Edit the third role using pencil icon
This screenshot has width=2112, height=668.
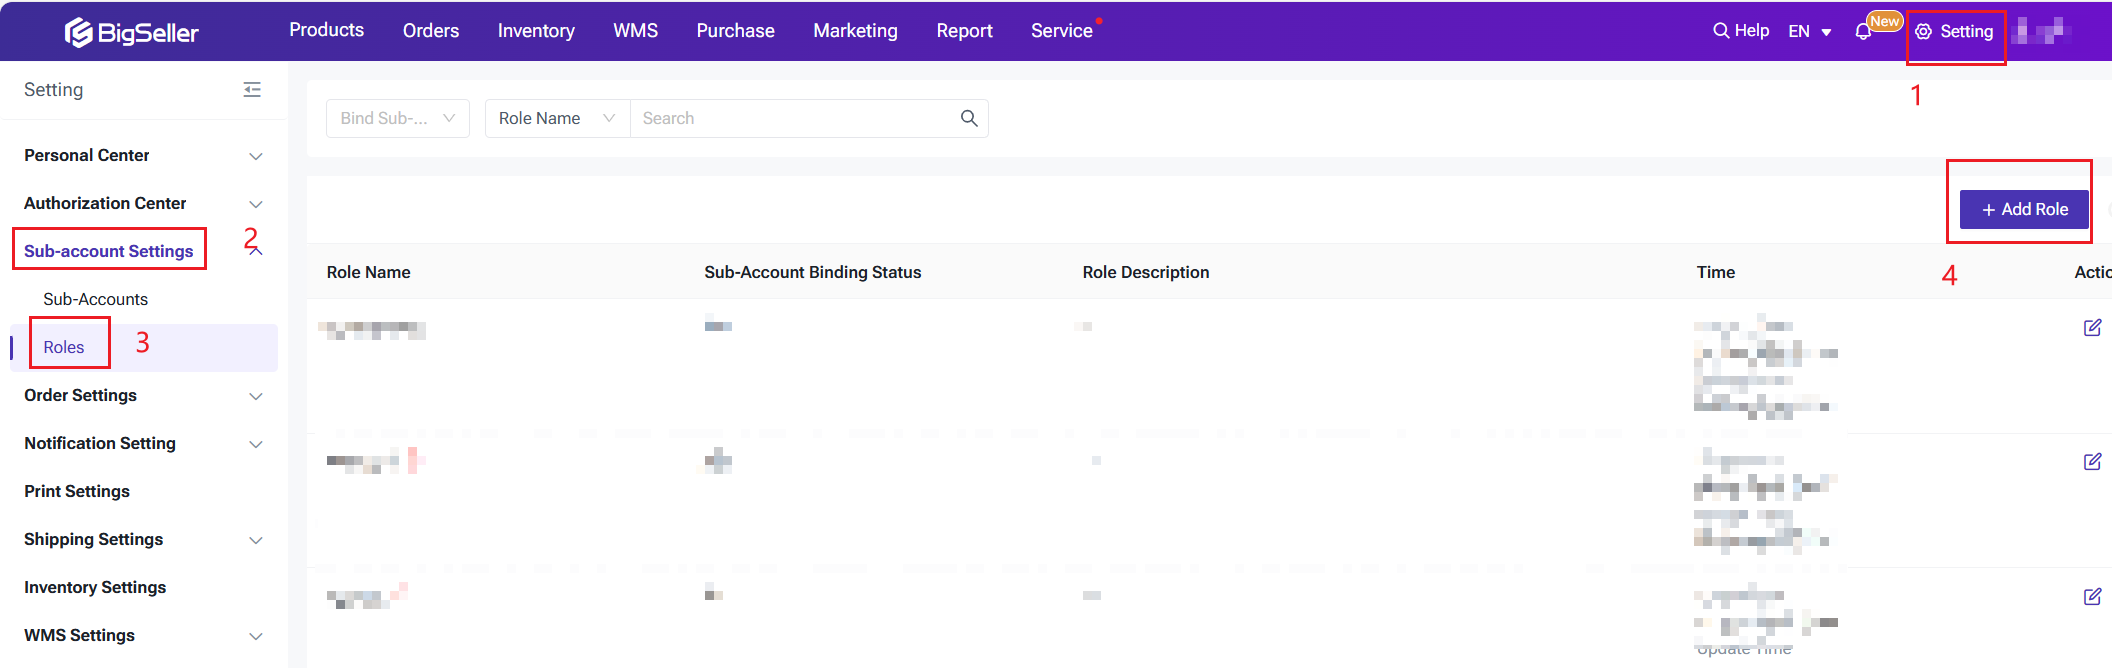click(x=2091, y=597)
